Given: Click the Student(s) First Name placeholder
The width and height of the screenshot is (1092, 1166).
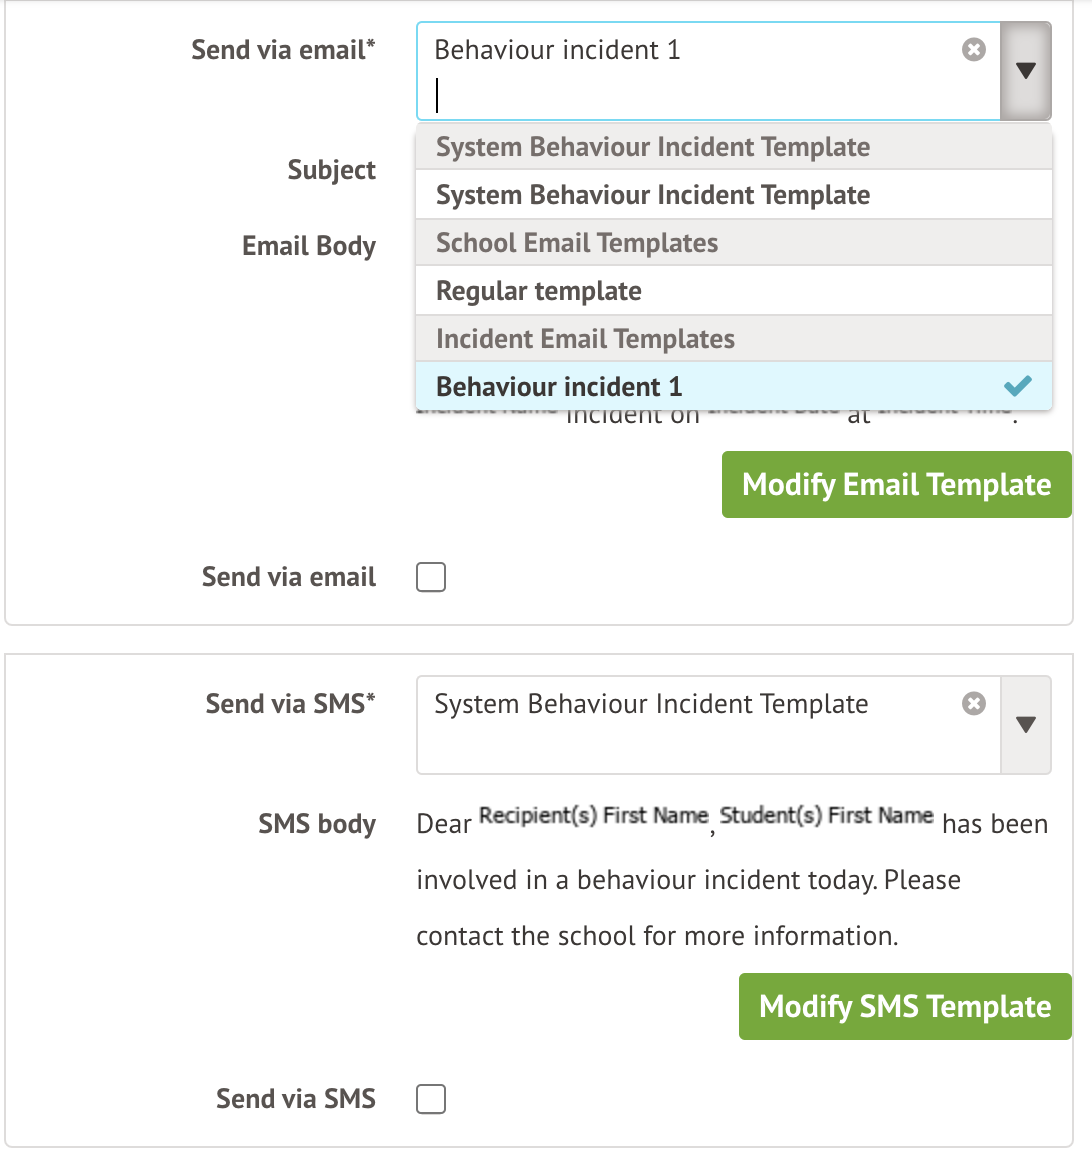Looking at the screenshot, I should click(826, 816).
